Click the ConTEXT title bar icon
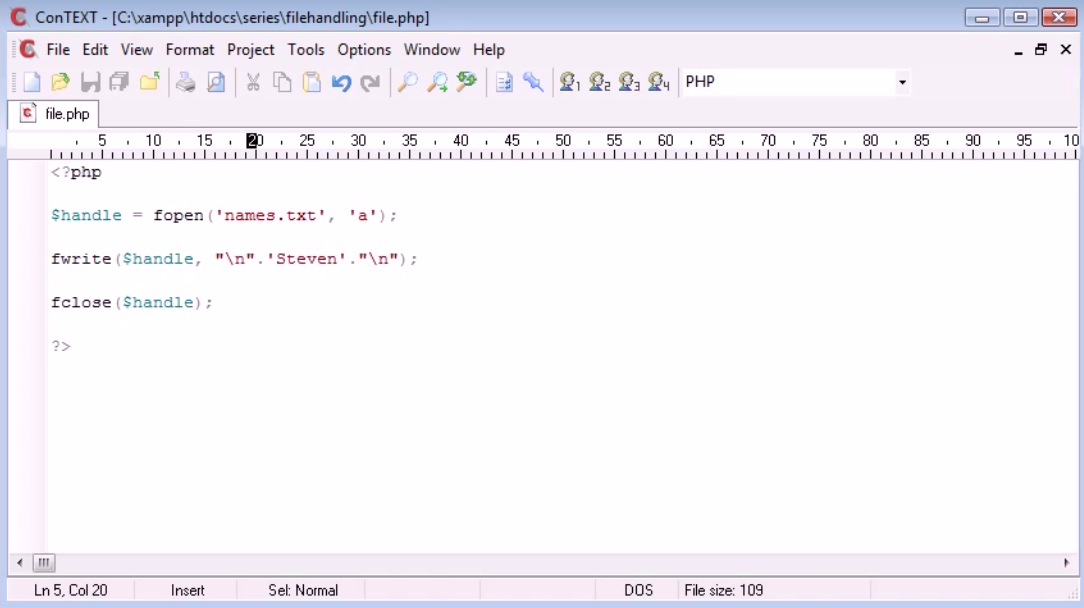Viewport: 1084px width, 608px height. tap(18, 17)
